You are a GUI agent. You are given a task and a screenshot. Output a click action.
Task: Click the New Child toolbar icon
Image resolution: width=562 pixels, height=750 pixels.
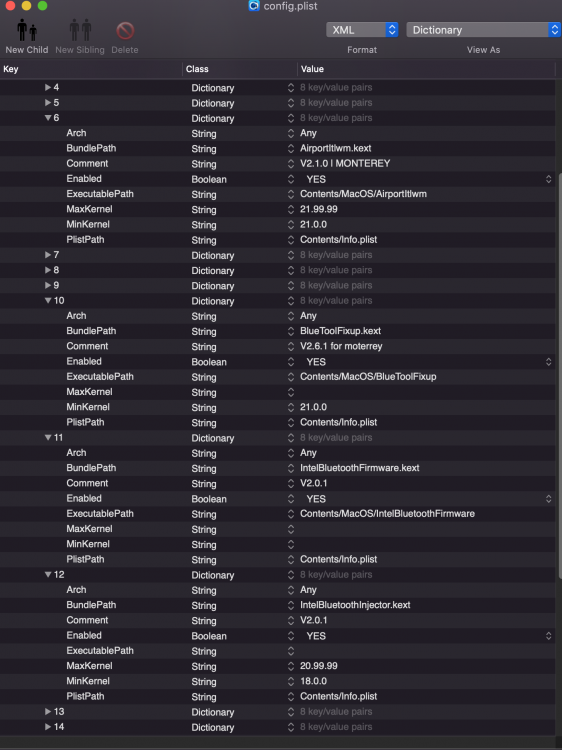[x=27, y=31]
